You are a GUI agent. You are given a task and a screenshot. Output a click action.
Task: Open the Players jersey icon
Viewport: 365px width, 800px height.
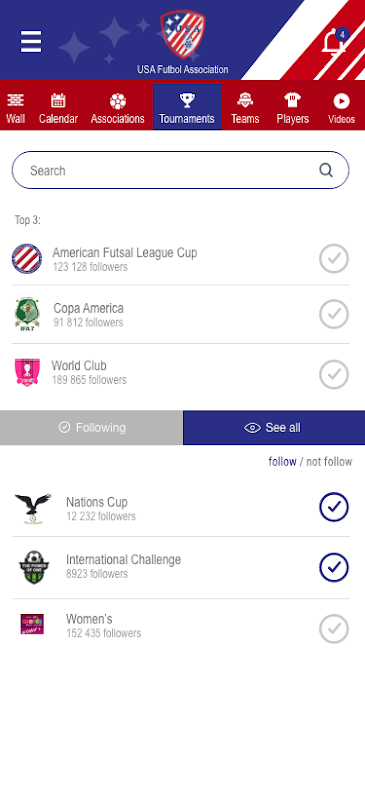(x=293, y=101)
